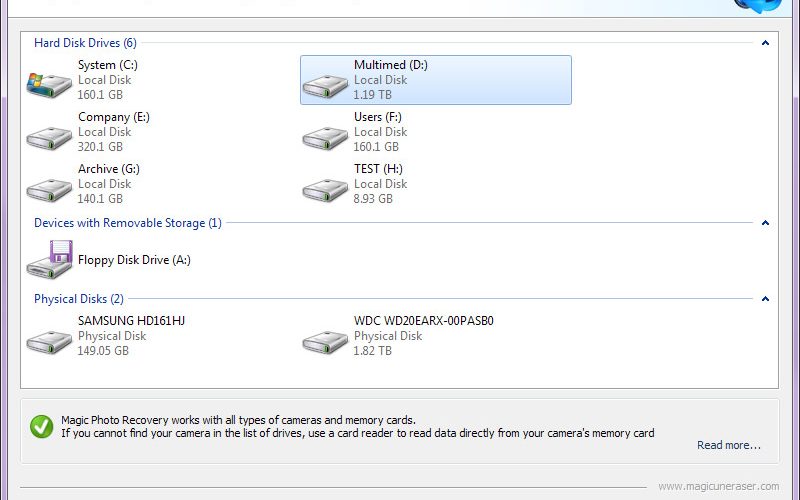Image resolution: width=800 pixels, height=500 pixels.
Task: Collapse the Hard Disk Drives section
Action: pyautogui.click(x=765, y=43)
